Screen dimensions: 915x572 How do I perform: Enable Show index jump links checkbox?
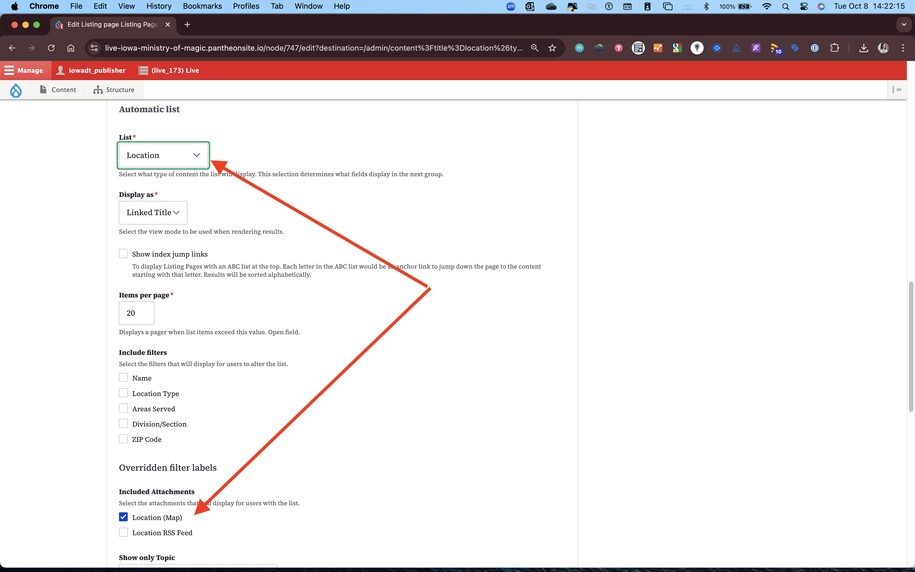coord(123,253)
